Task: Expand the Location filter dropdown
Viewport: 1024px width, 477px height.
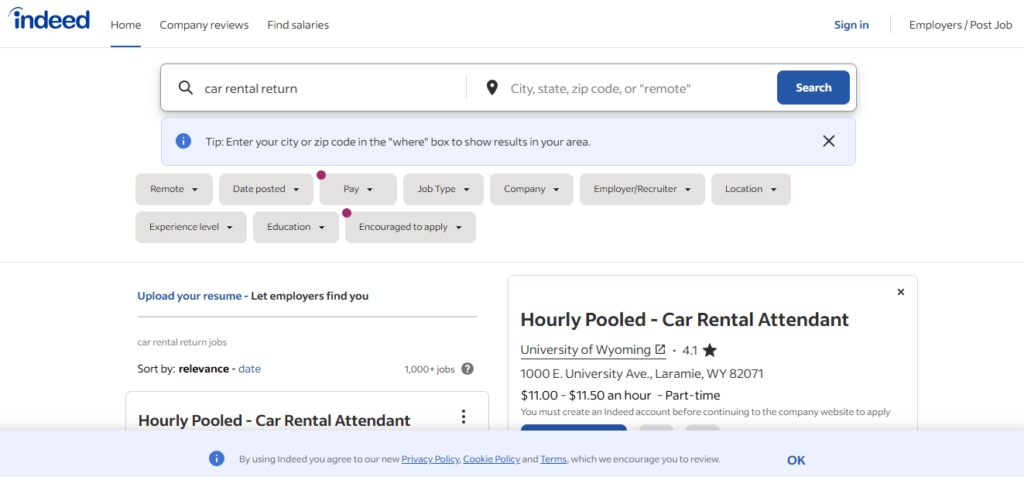Action: [751, 189]
